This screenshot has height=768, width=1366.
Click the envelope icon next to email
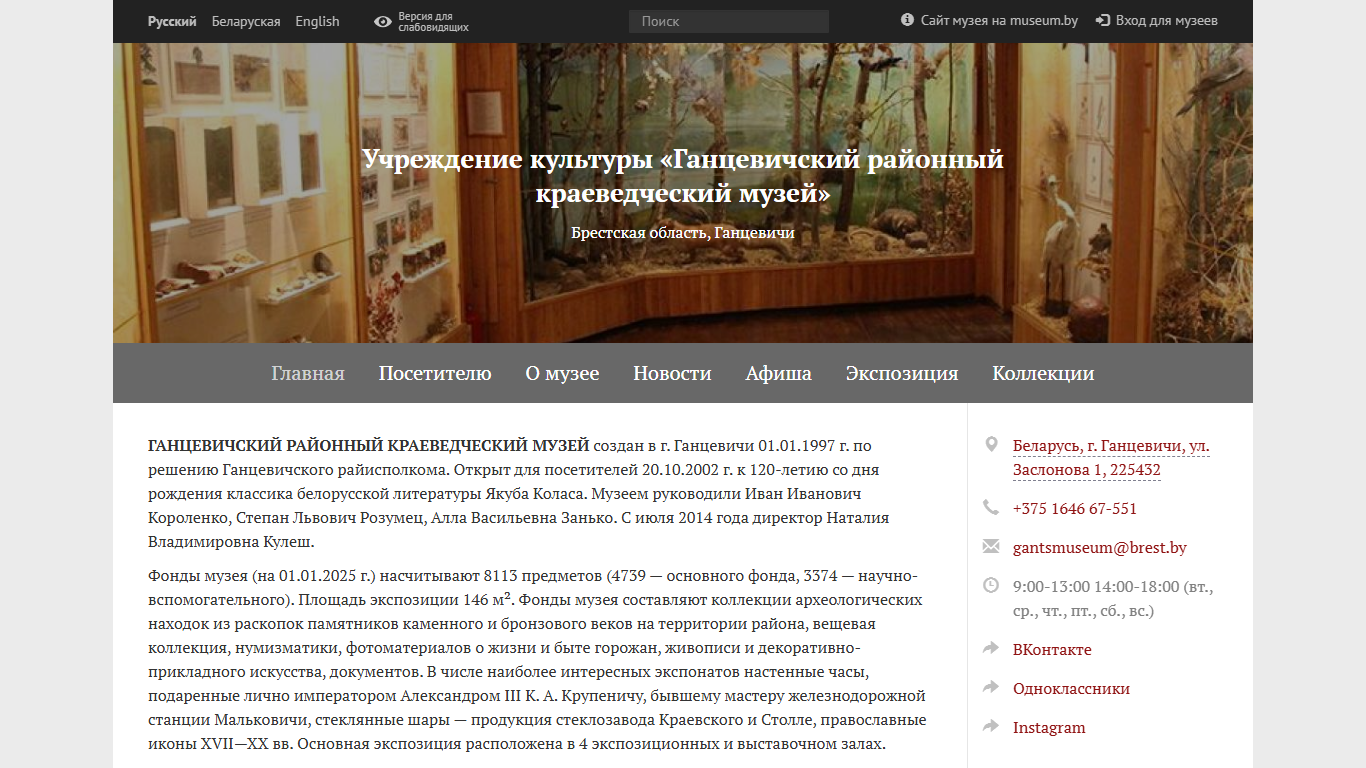[x=991, y=546]
